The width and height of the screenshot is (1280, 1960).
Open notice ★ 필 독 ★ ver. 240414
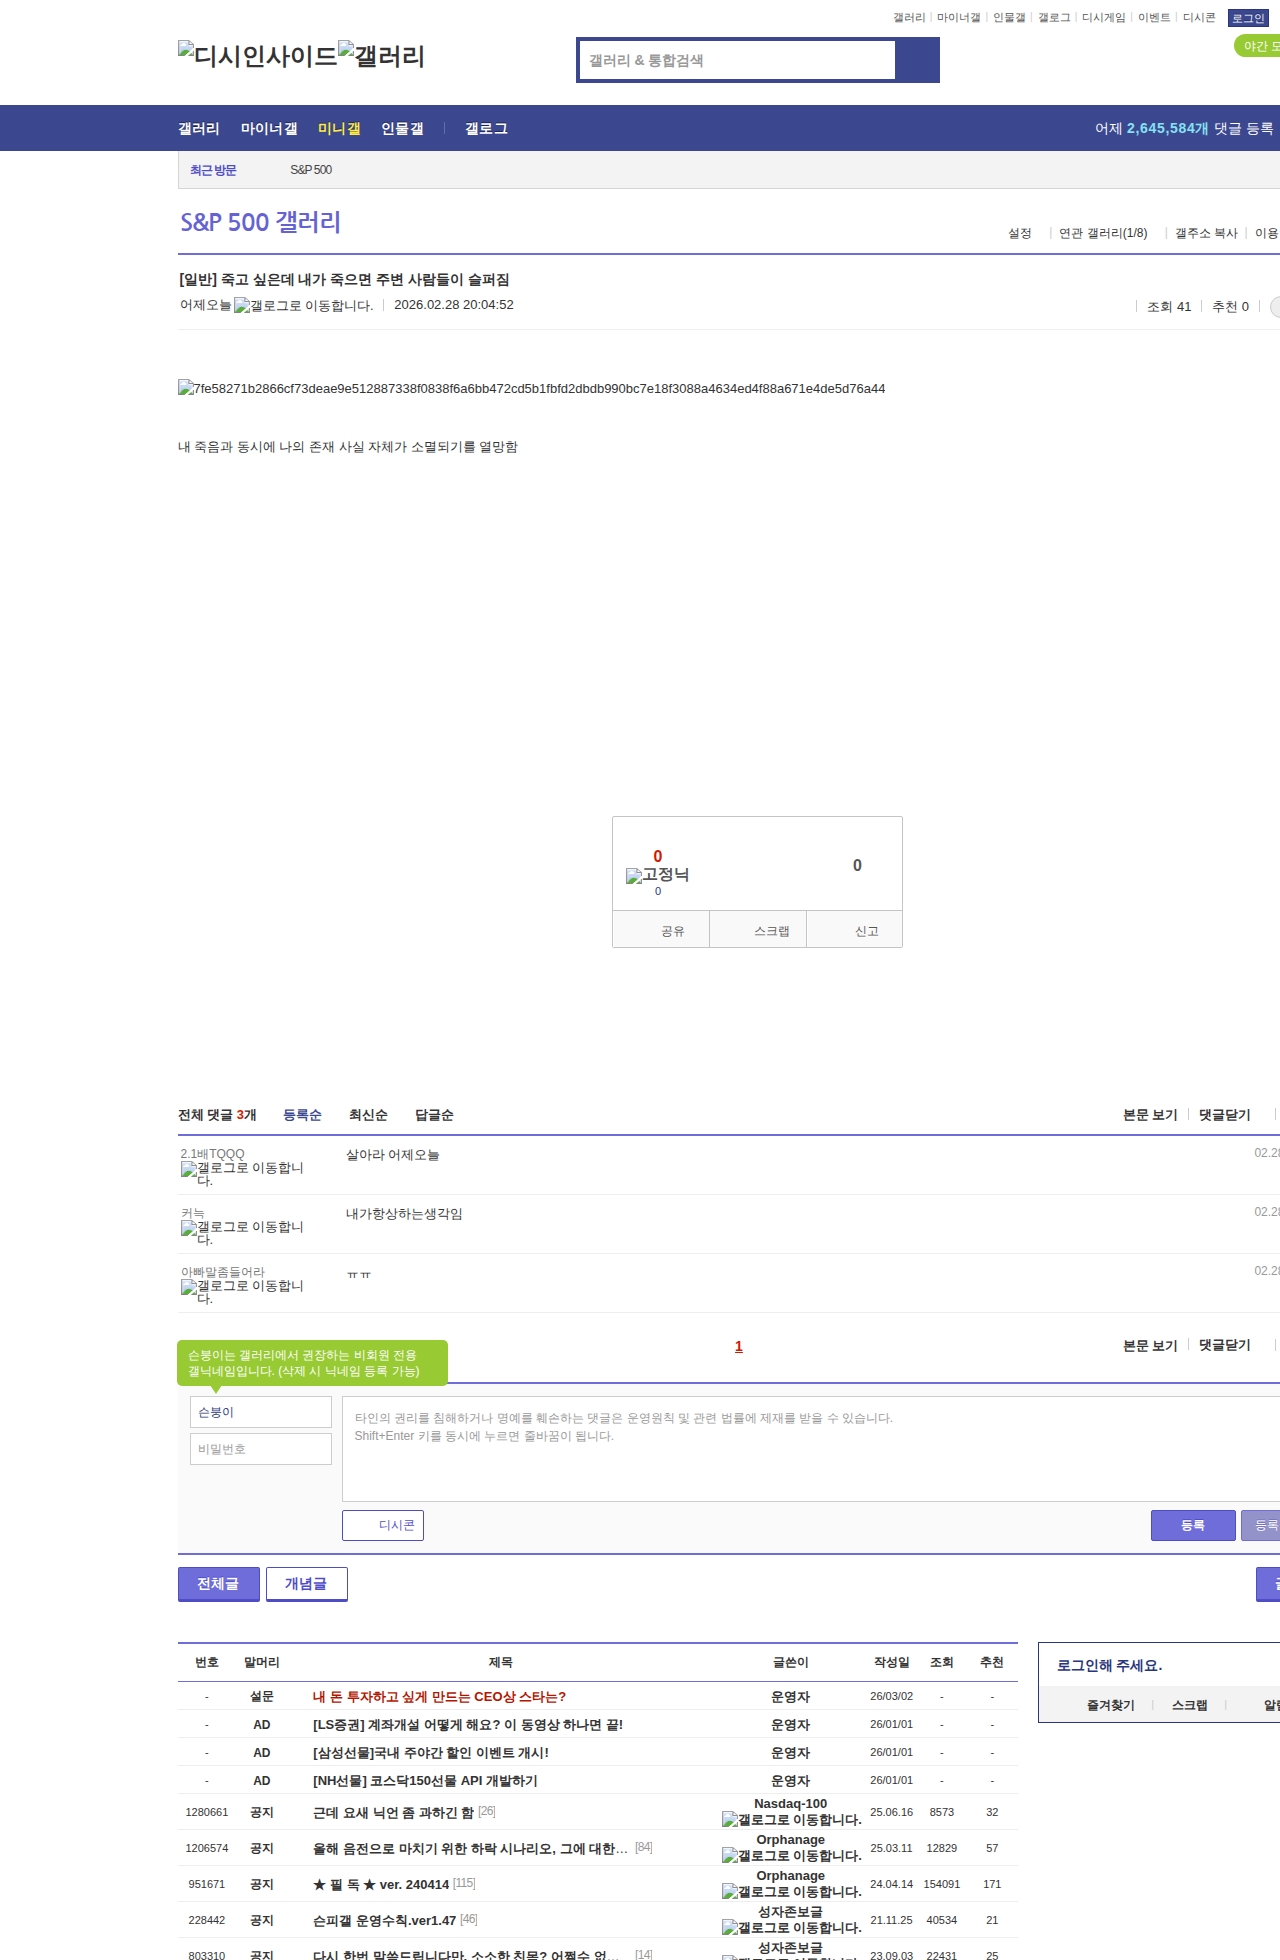pyautogui.click(x=381, y=1885)
